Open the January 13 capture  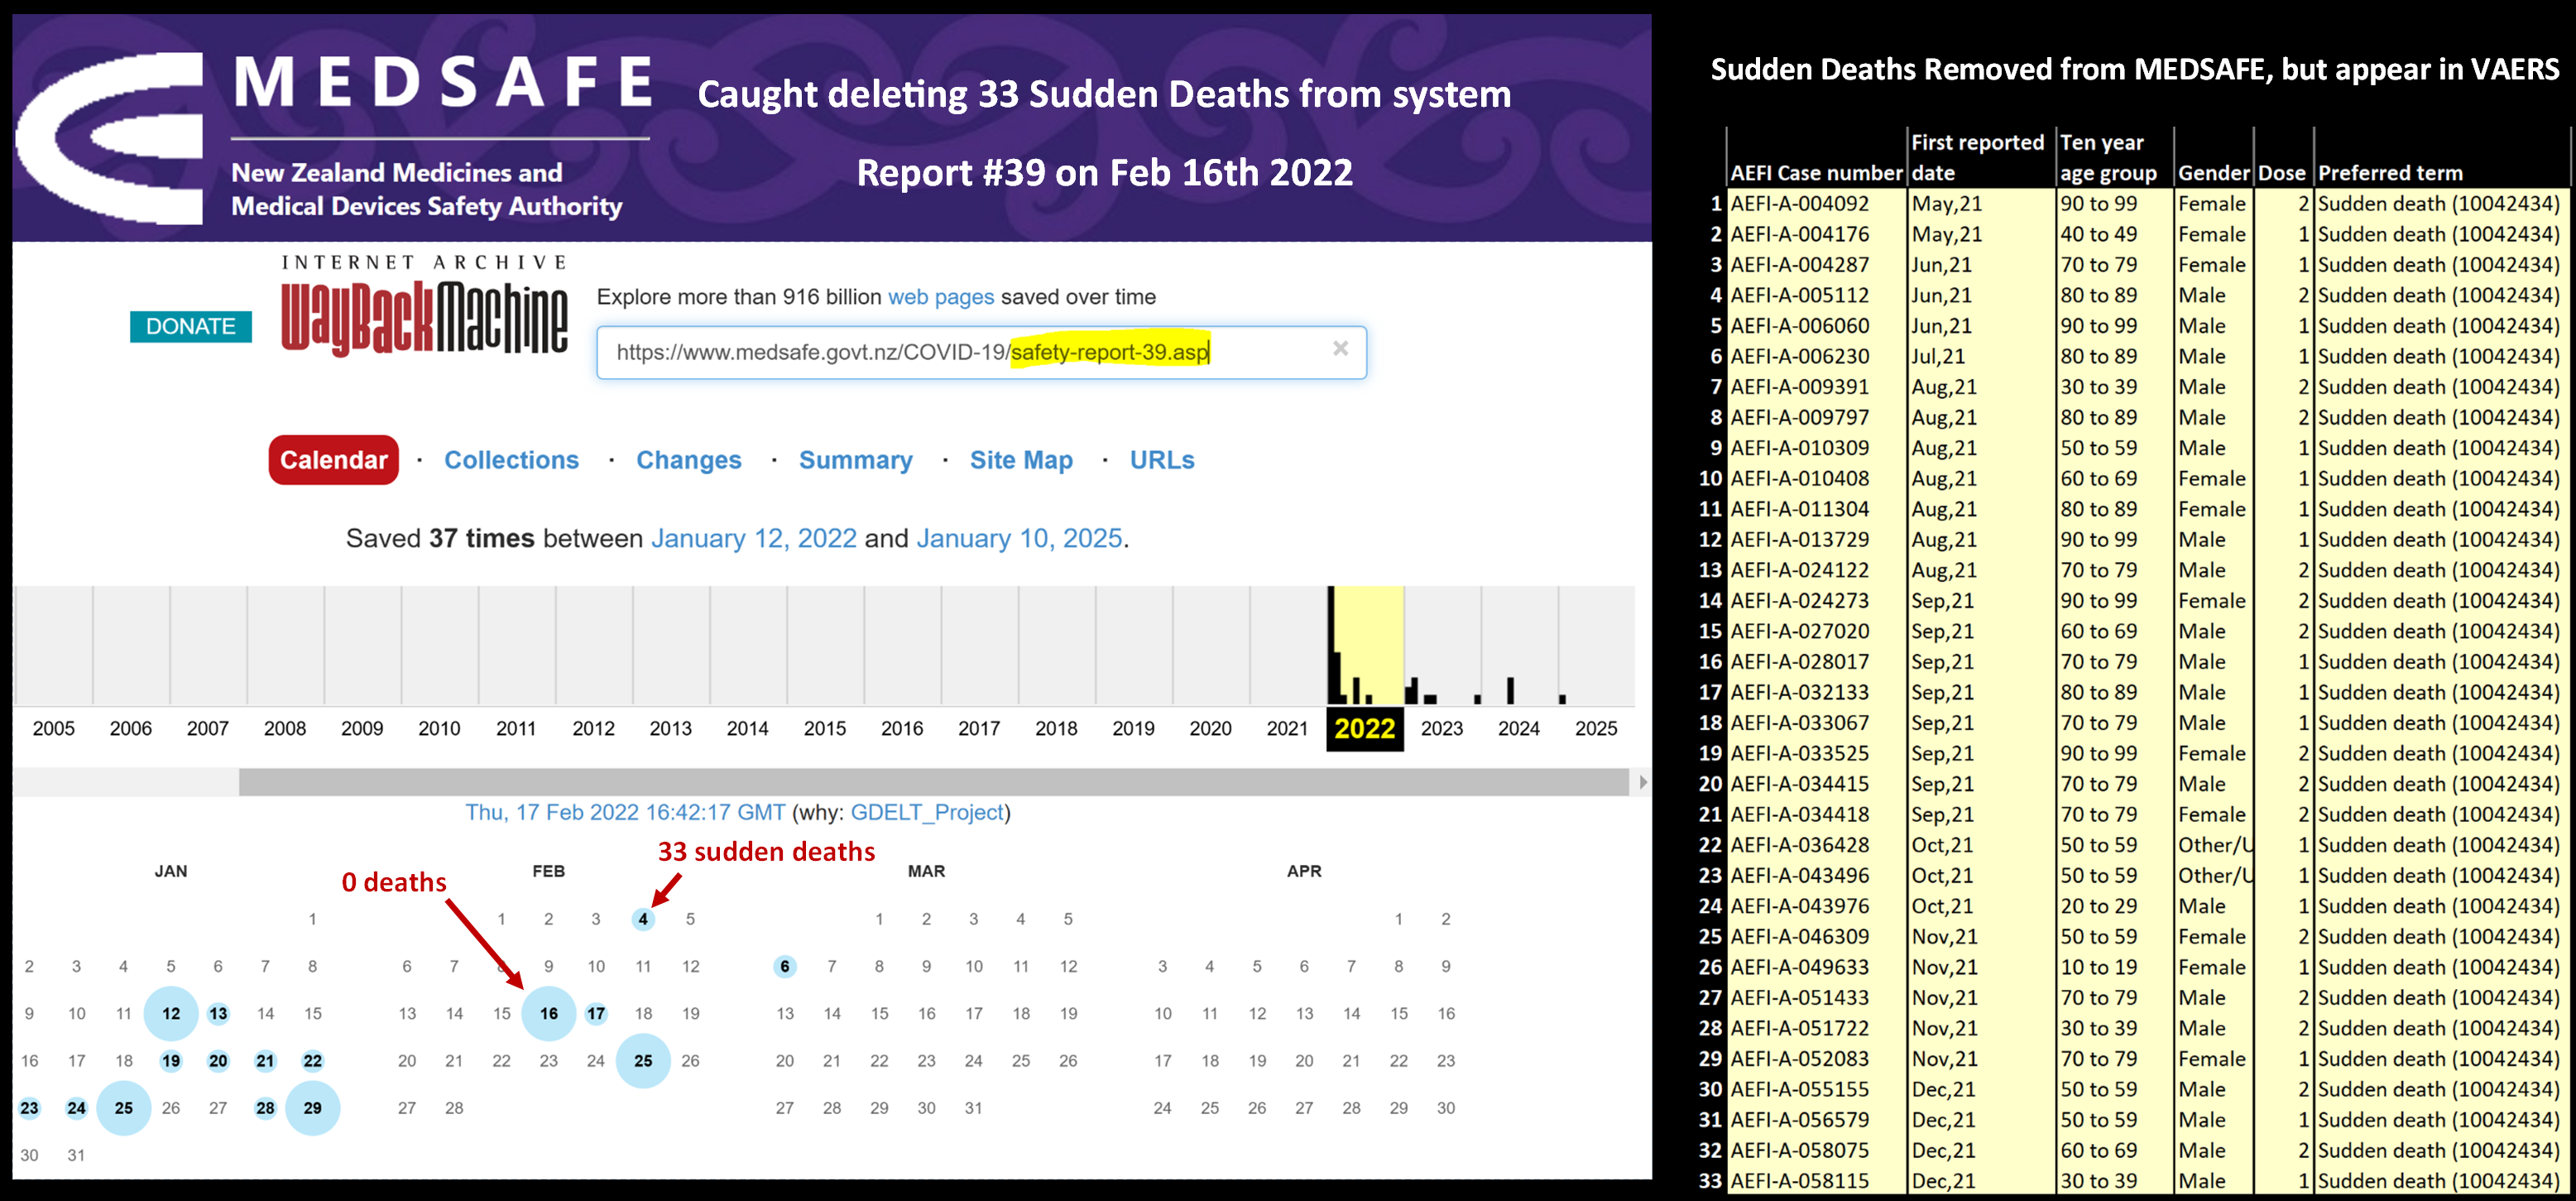pos(218,1013)
